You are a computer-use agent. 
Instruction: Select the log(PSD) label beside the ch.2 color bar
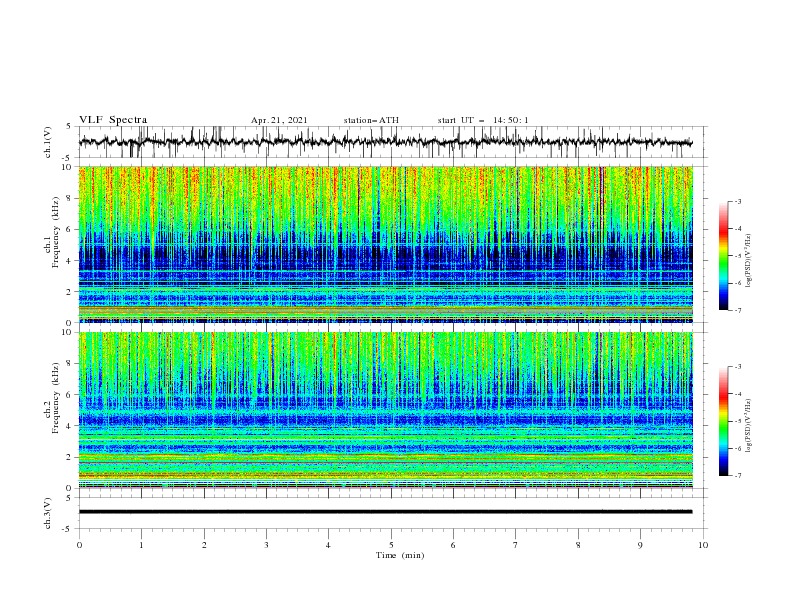tap(750, 426)
